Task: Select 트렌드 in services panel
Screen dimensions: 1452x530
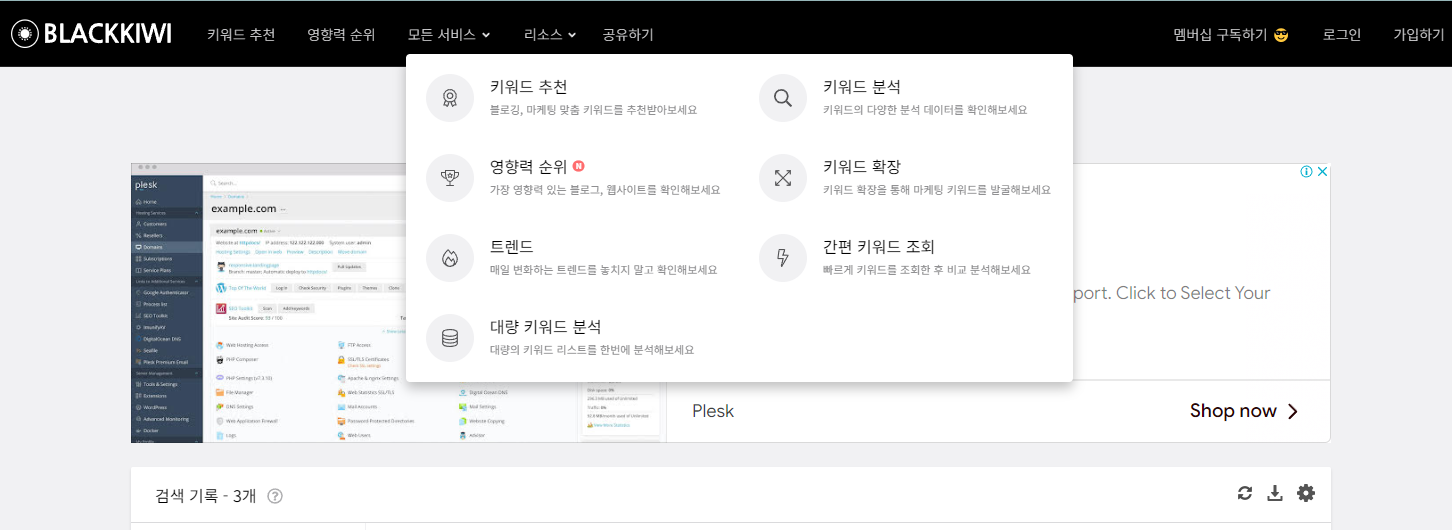Action: [x=512, y=247]
